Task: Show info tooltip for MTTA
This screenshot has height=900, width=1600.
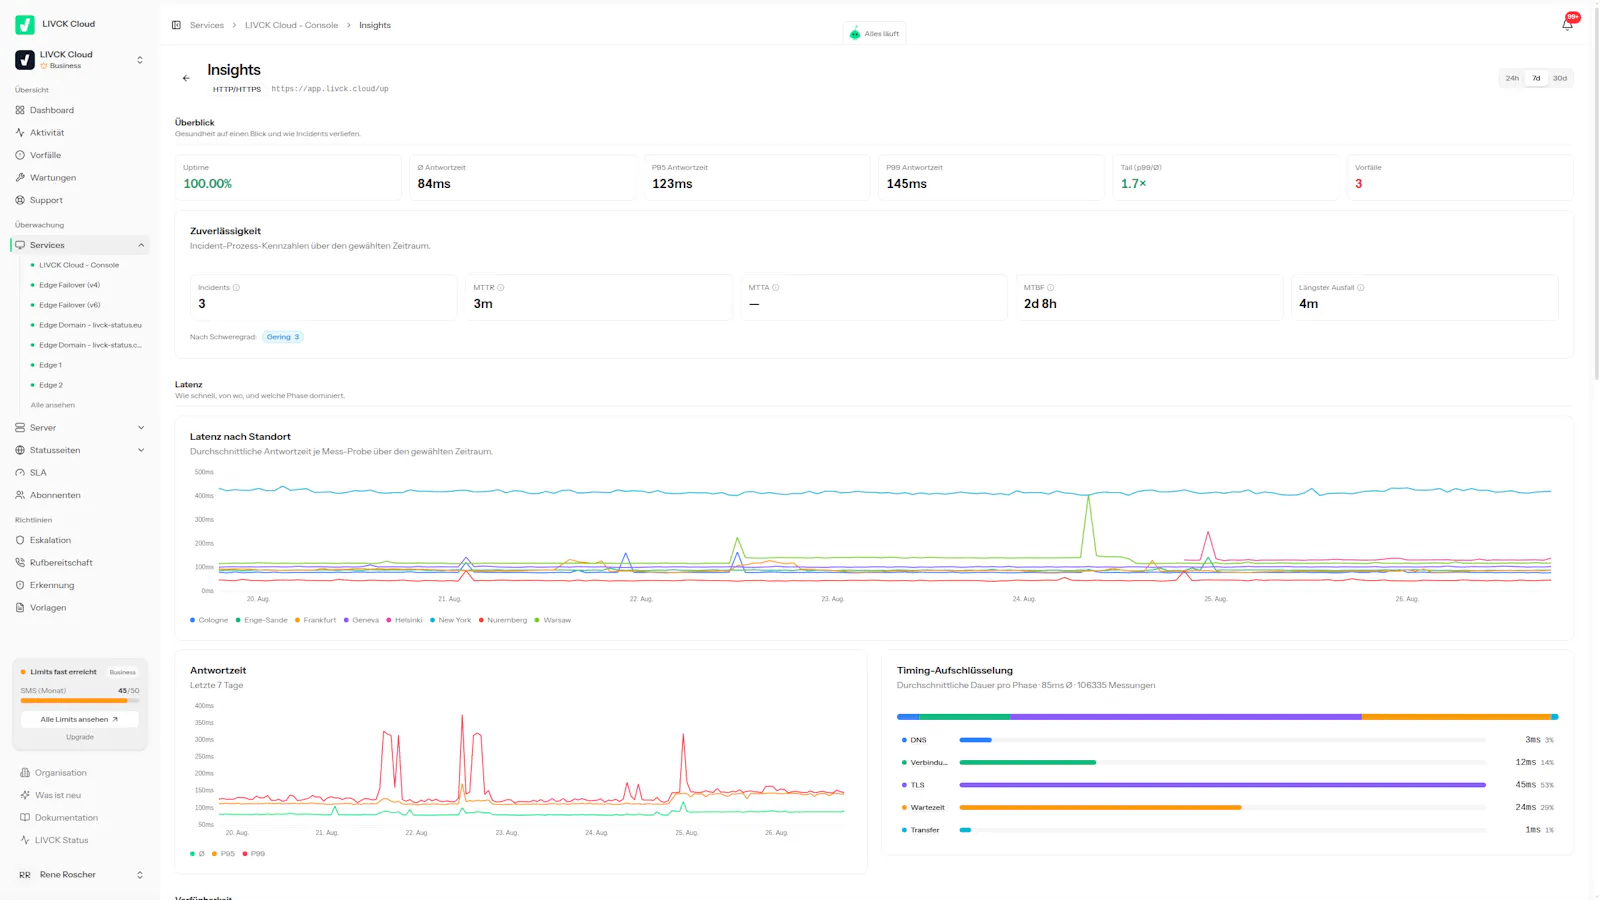Action: (x=776, y=288)
